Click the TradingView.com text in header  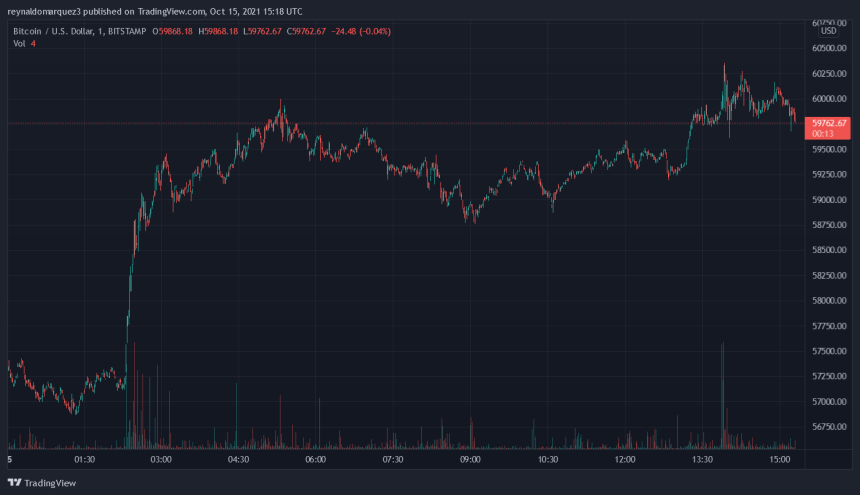tap(172, 12)
